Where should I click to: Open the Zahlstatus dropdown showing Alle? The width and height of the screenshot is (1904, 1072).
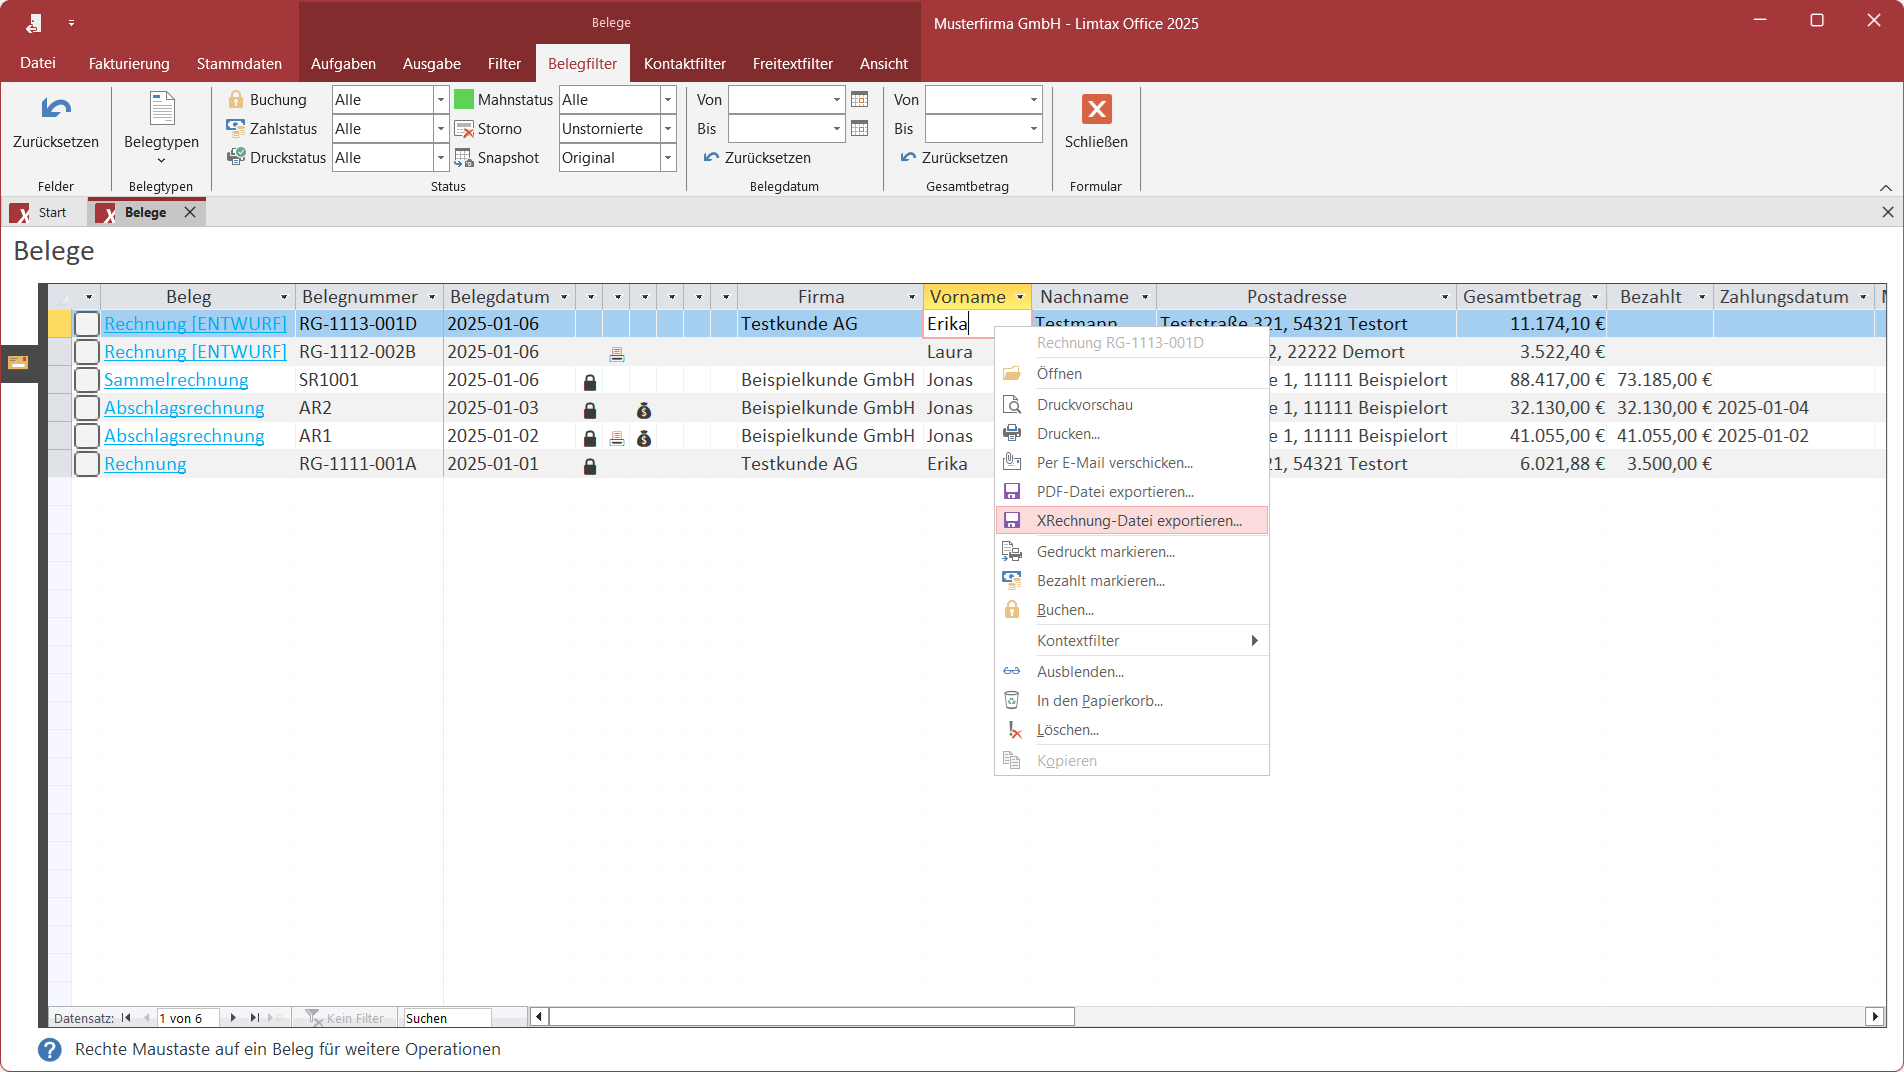[440, 129]
